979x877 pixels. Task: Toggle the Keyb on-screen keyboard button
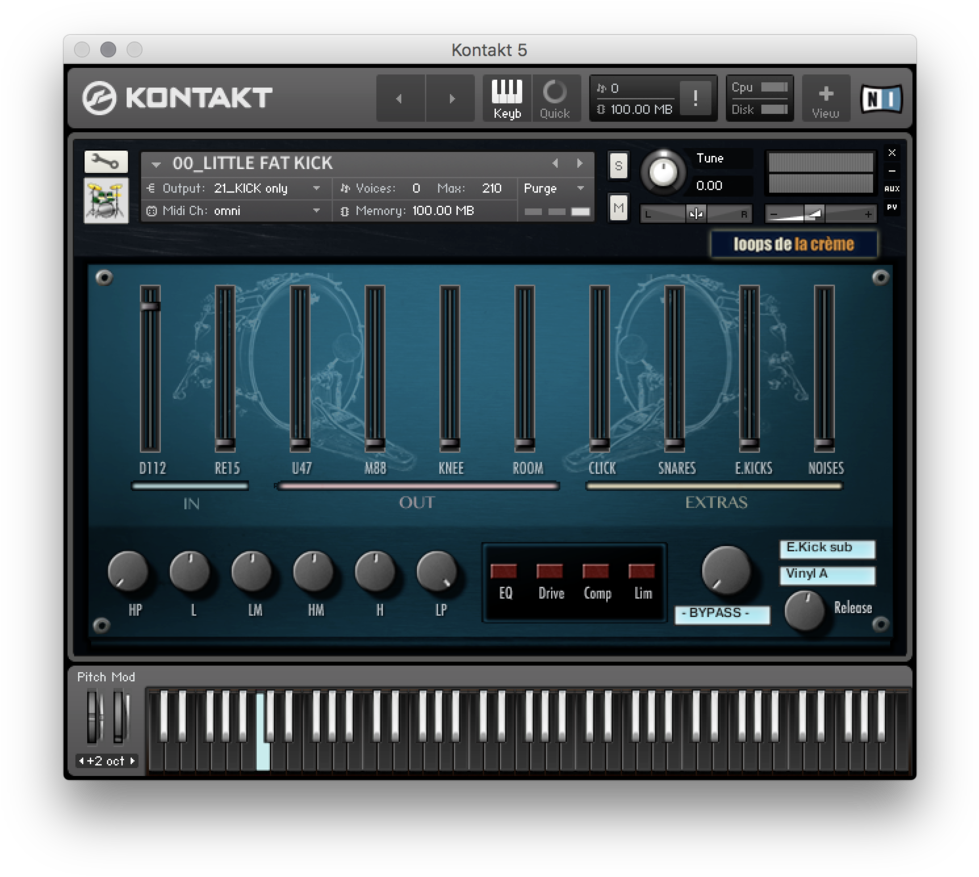coord(506,99)
